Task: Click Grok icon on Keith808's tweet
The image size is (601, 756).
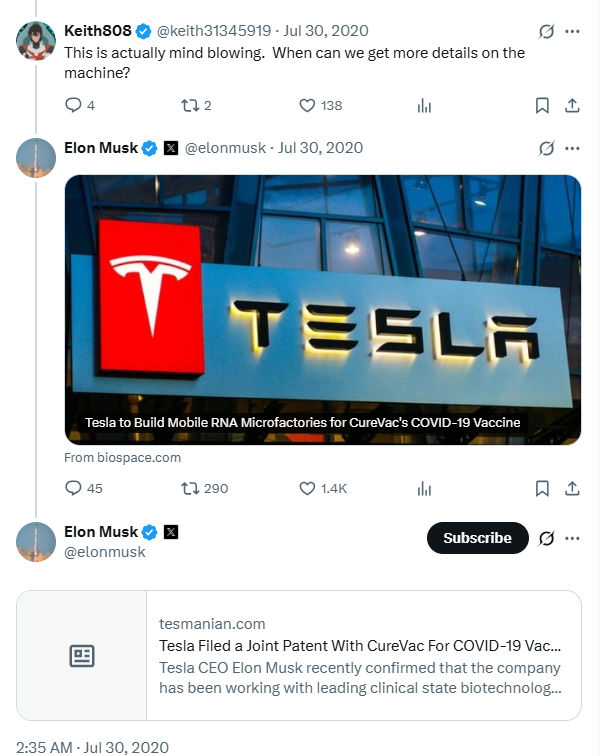Action: (x=546, y=31)
